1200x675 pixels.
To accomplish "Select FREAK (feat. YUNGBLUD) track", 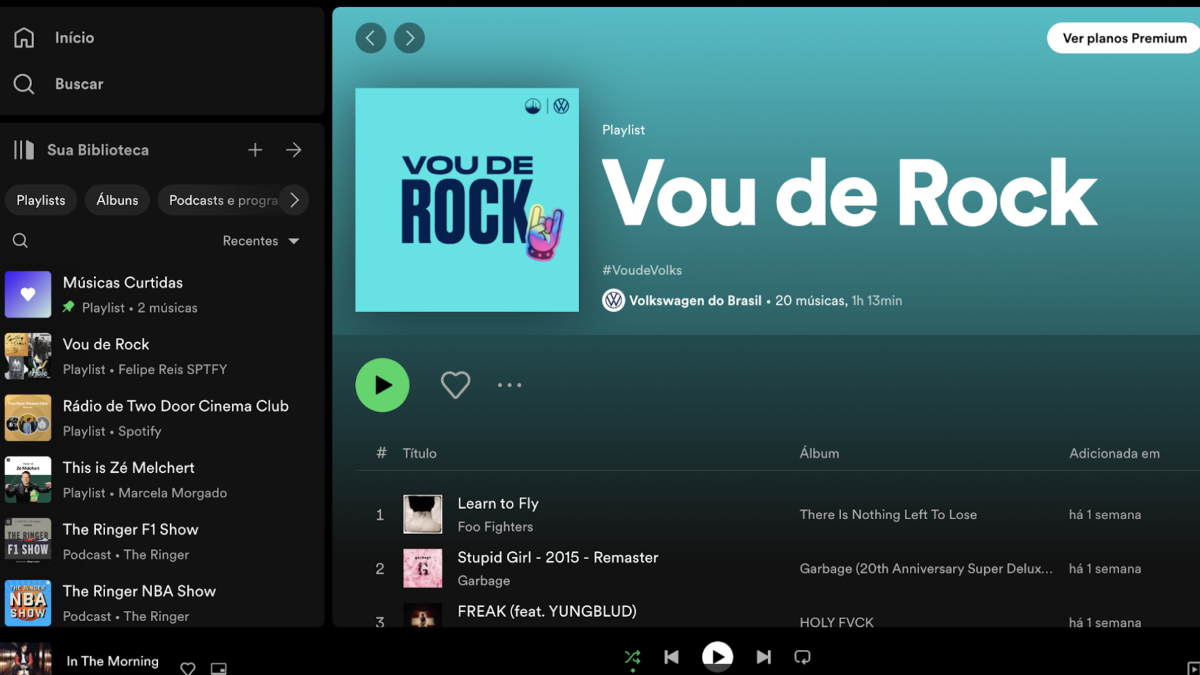I will point(547,612).
